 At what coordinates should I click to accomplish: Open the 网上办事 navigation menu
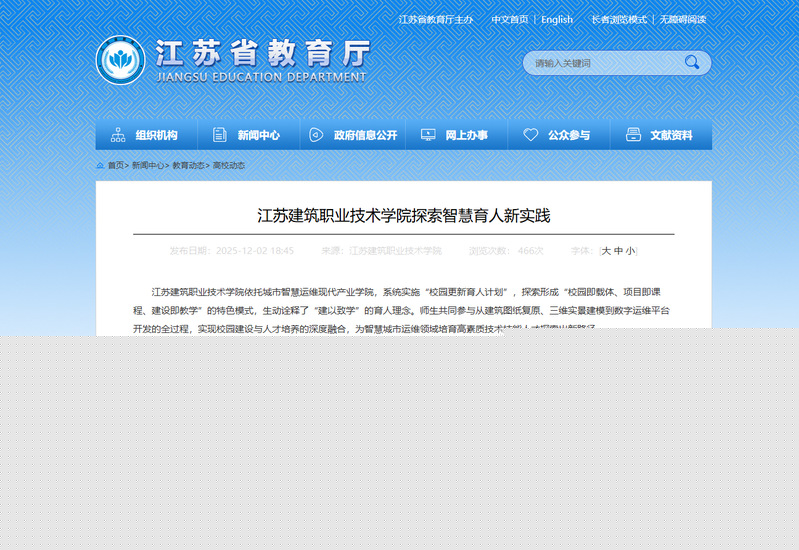click(466, 135)
